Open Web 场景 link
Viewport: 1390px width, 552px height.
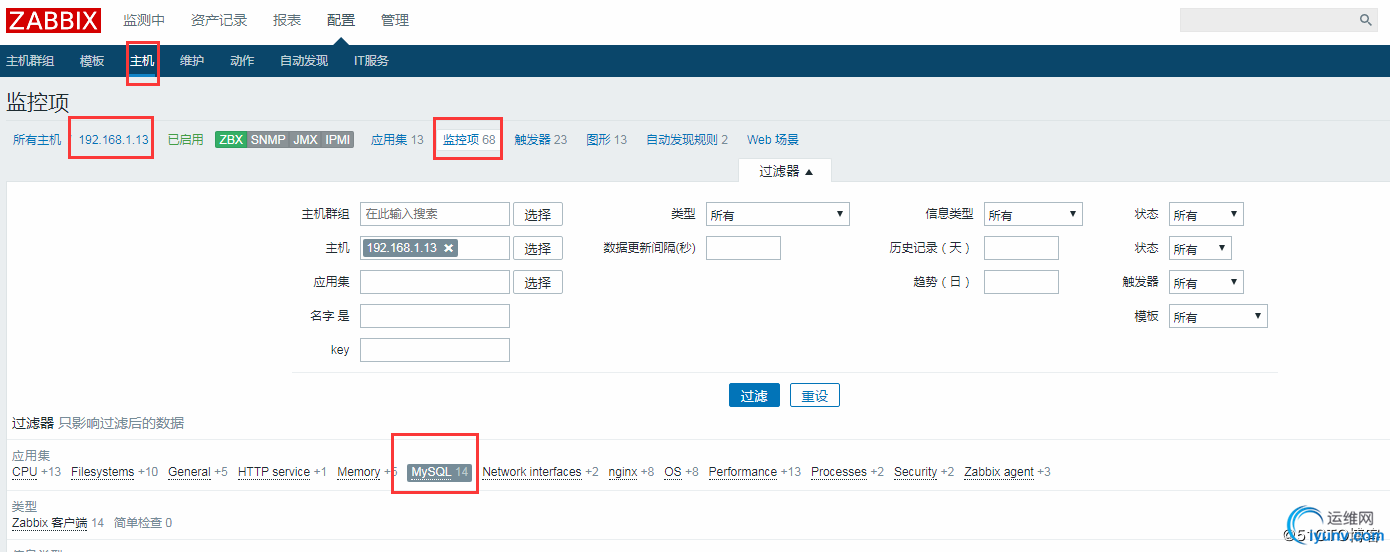click(x=773, y=140)
